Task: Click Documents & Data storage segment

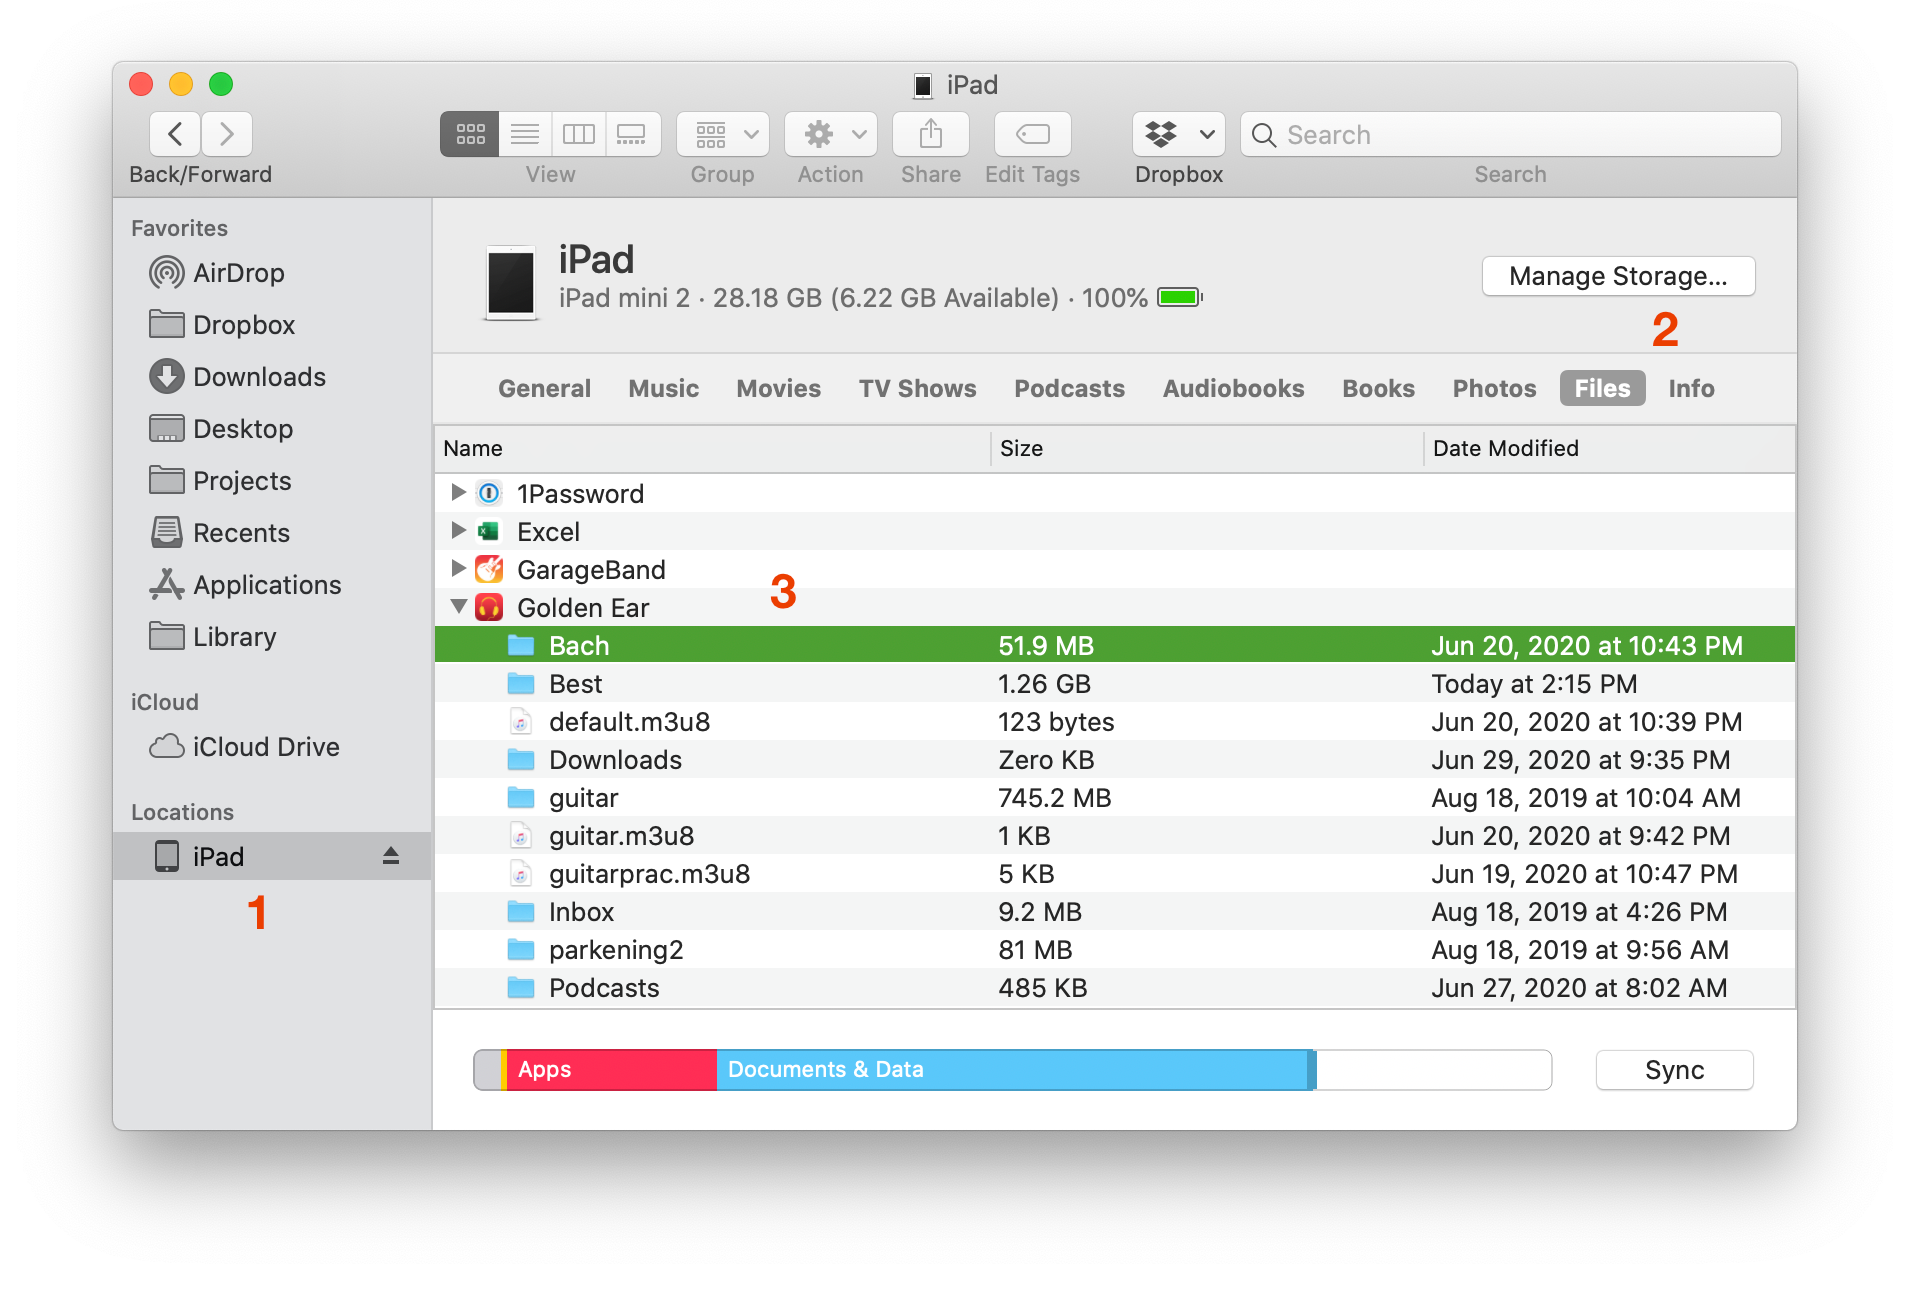Action: click(1012, 1069)
